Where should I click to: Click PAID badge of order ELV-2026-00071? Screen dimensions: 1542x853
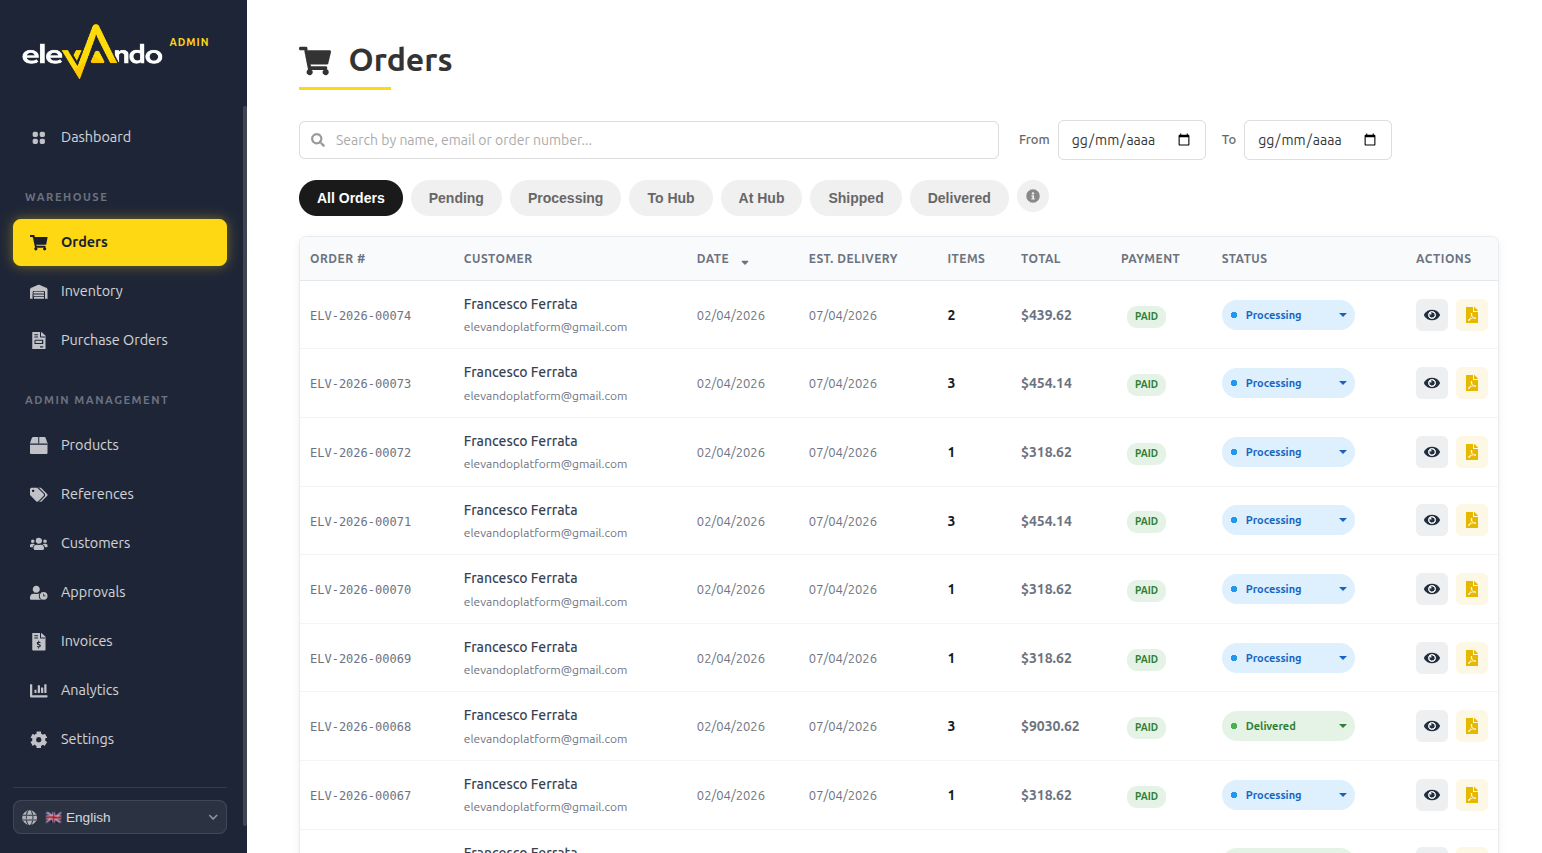tap(1146, 521)
